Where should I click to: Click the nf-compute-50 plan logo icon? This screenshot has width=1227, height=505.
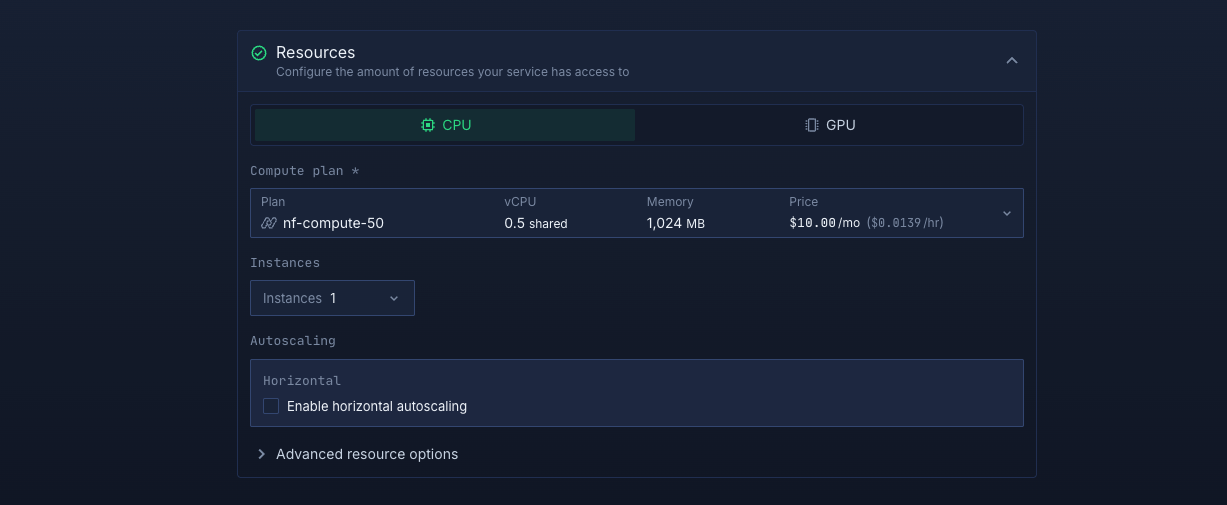268,223
